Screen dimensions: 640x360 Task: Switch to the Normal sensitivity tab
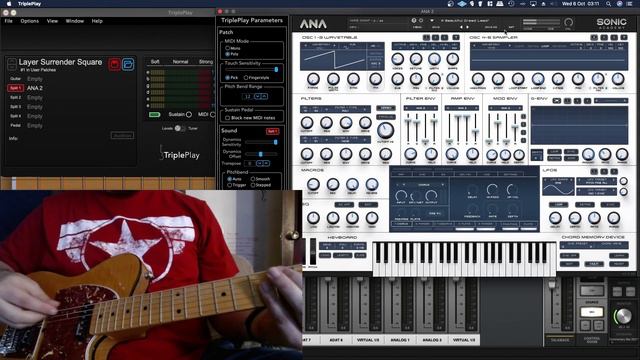(x=180, y=62)
